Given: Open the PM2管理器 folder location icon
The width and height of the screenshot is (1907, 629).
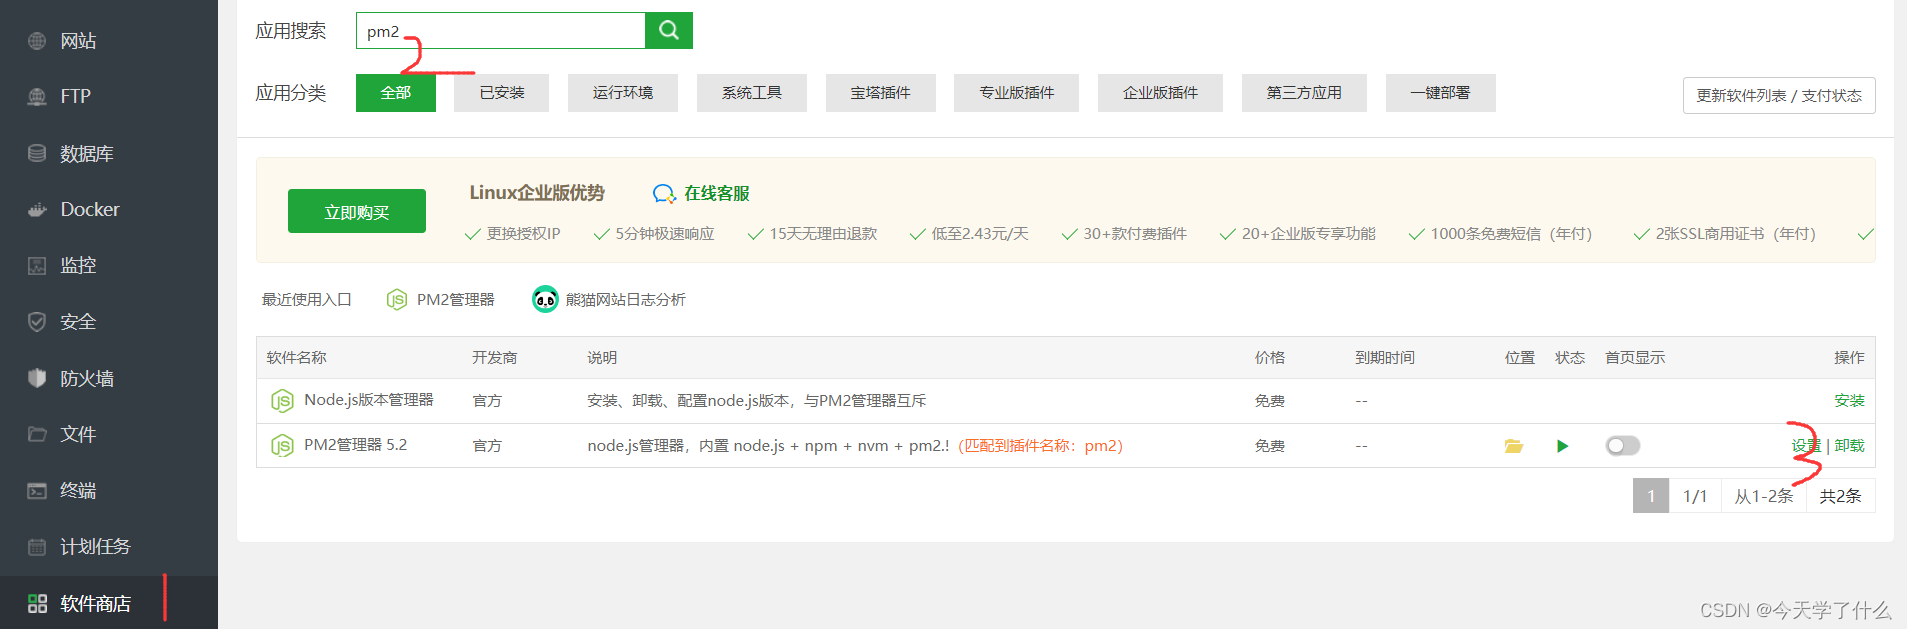Looking at the screenshot, I should (1514, 446).
